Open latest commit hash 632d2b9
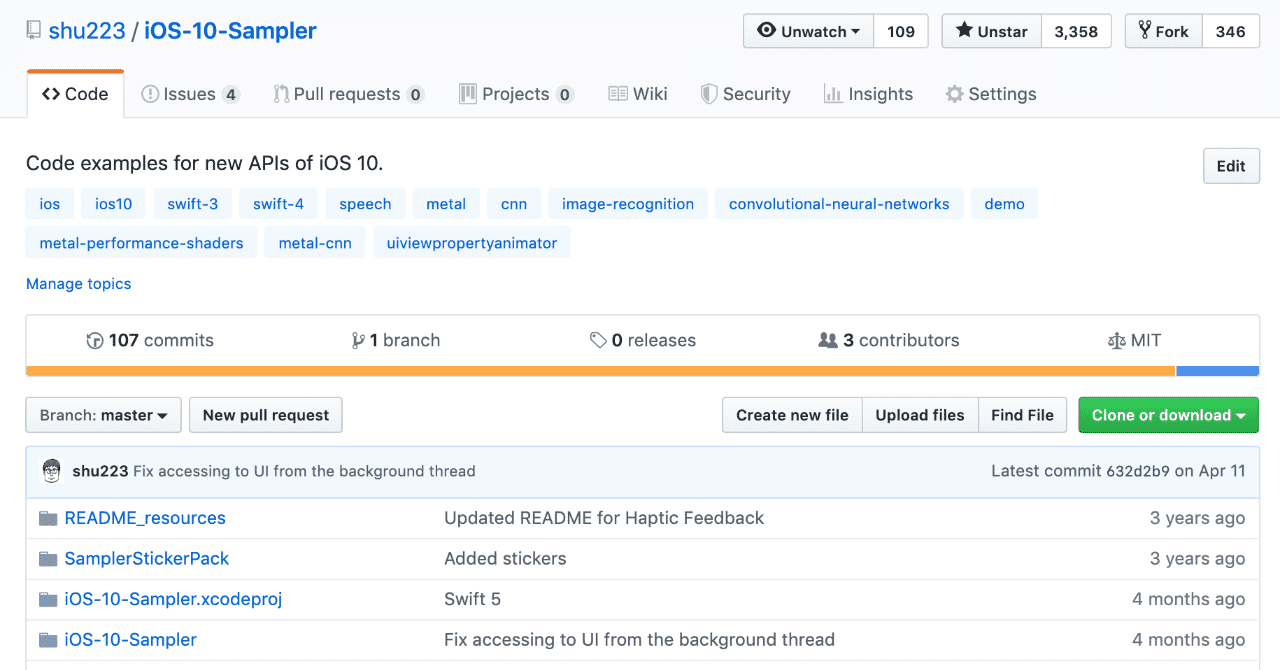Image resolution: width=1280 pixels, height=670 pixels. click(x=1137, y=471)
